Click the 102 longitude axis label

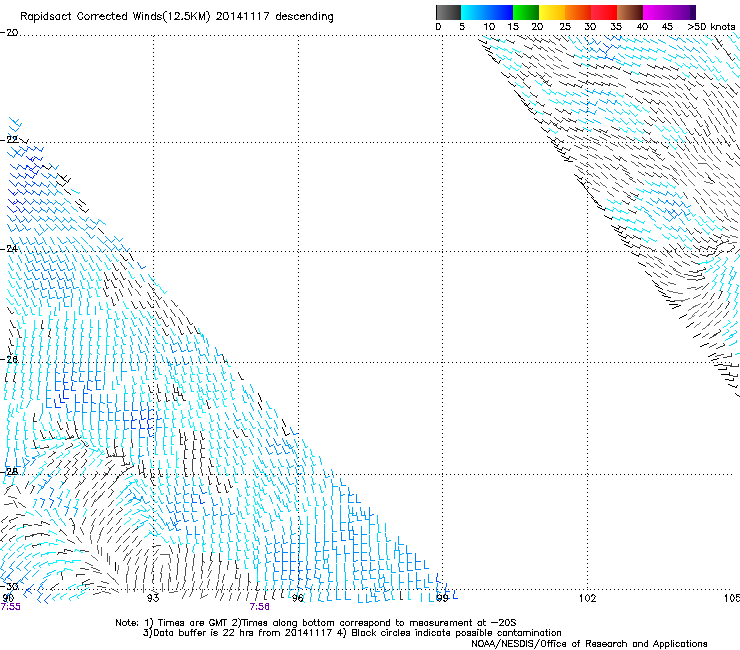click(x=588, y=599)
